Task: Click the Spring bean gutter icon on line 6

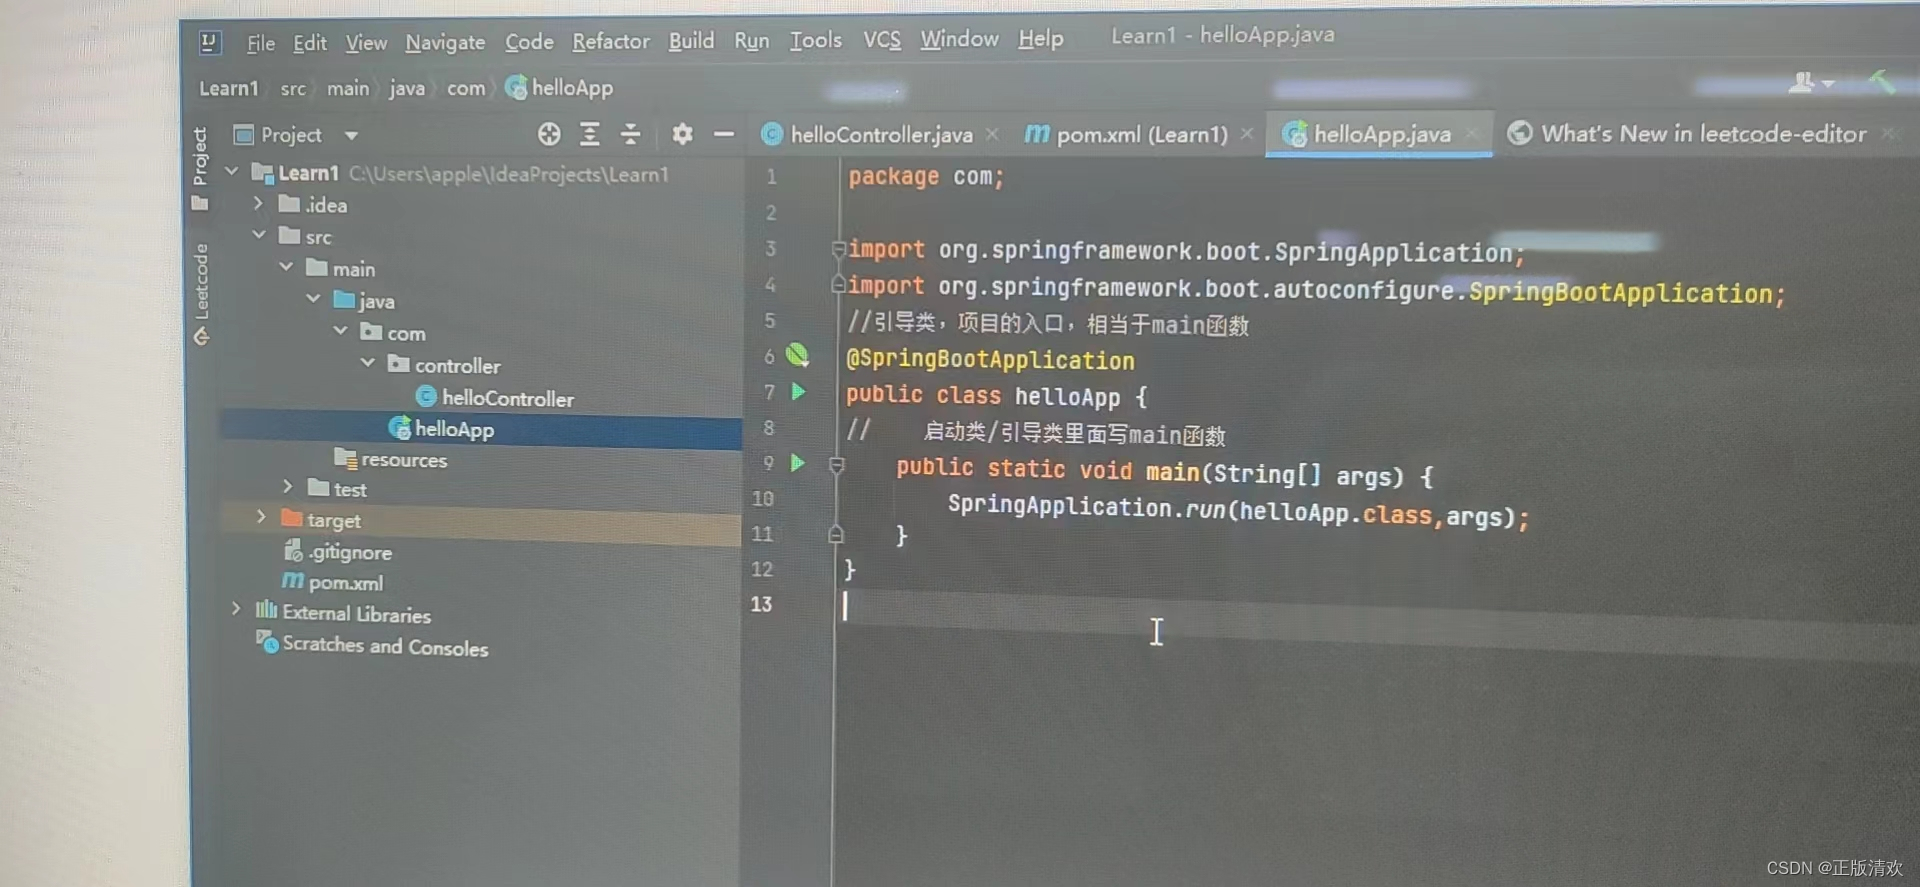Action: 797,355
